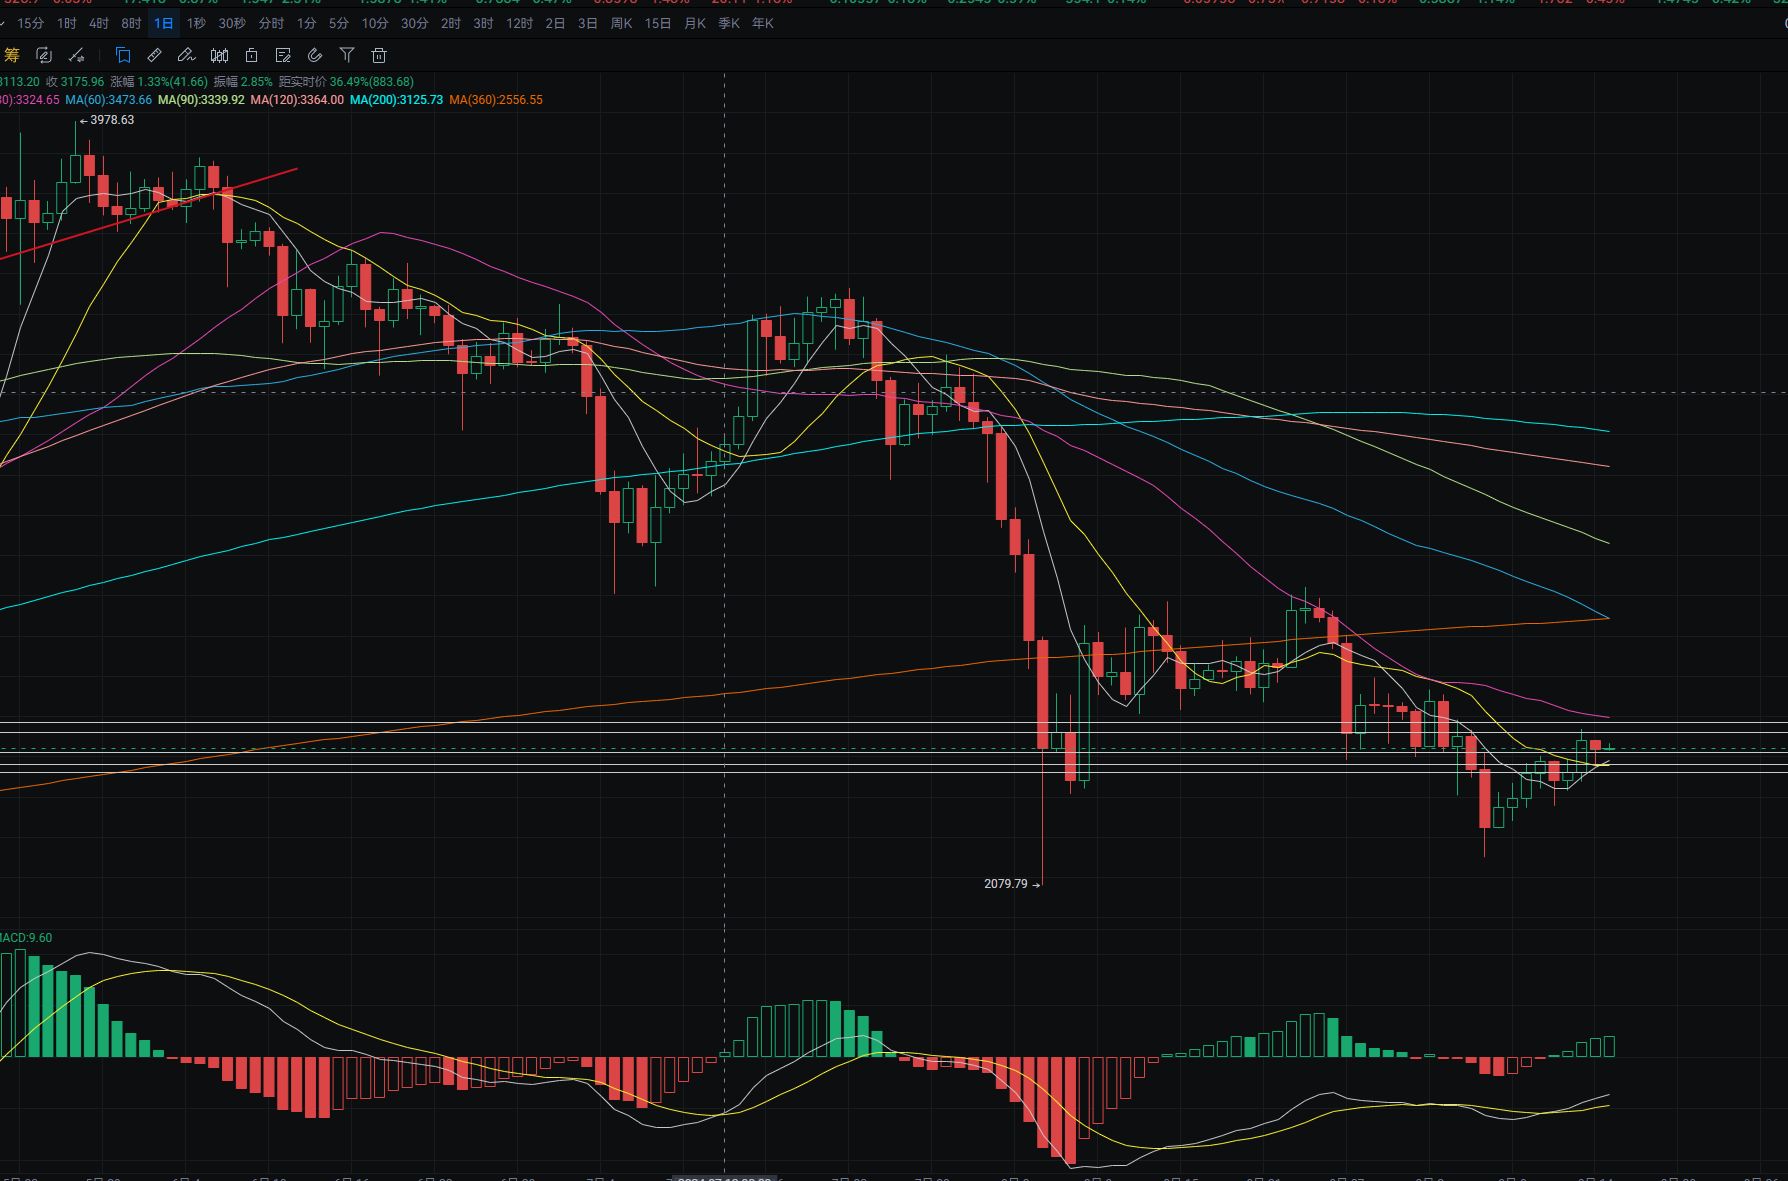Switch chart to 1分 interval

click(307, 23)
